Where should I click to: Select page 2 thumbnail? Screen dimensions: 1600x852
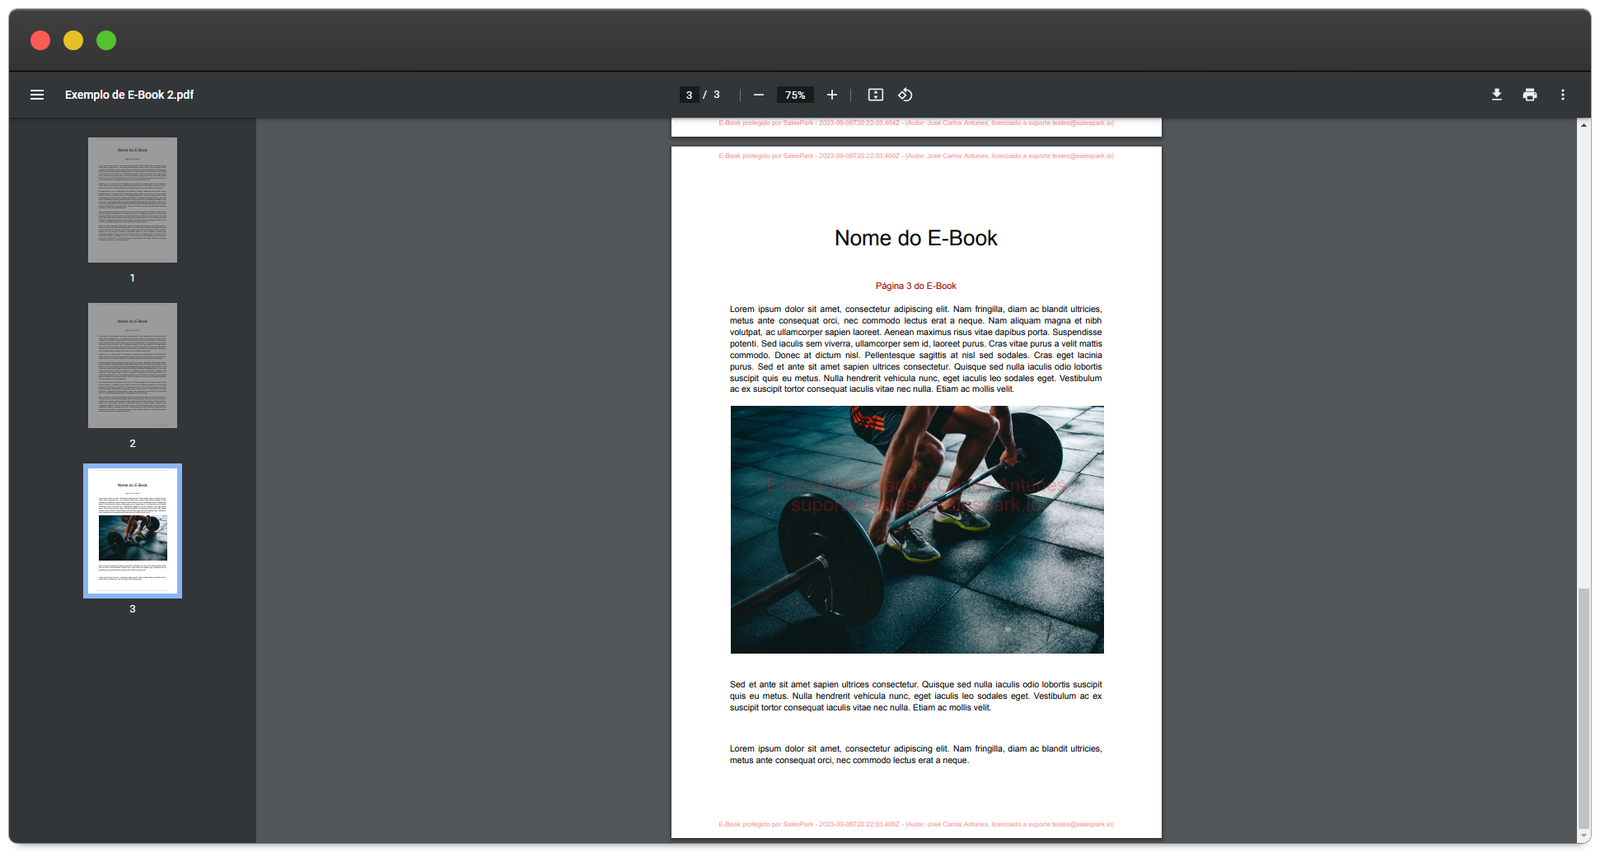point(132,366)
